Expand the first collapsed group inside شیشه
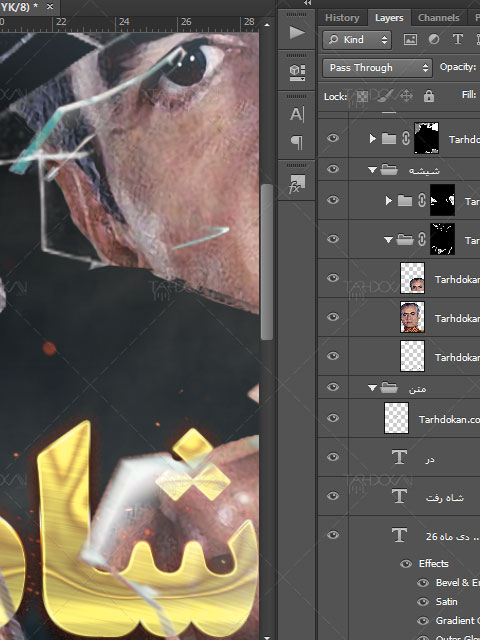The width and height of the screenshot is (480, 640). (x=389, y=200)
